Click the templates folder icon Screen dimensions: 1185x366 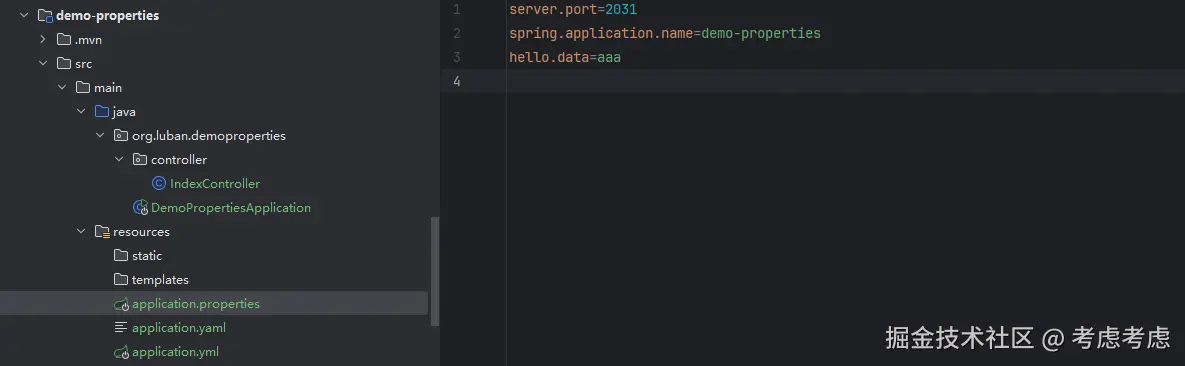click(121, 280)
